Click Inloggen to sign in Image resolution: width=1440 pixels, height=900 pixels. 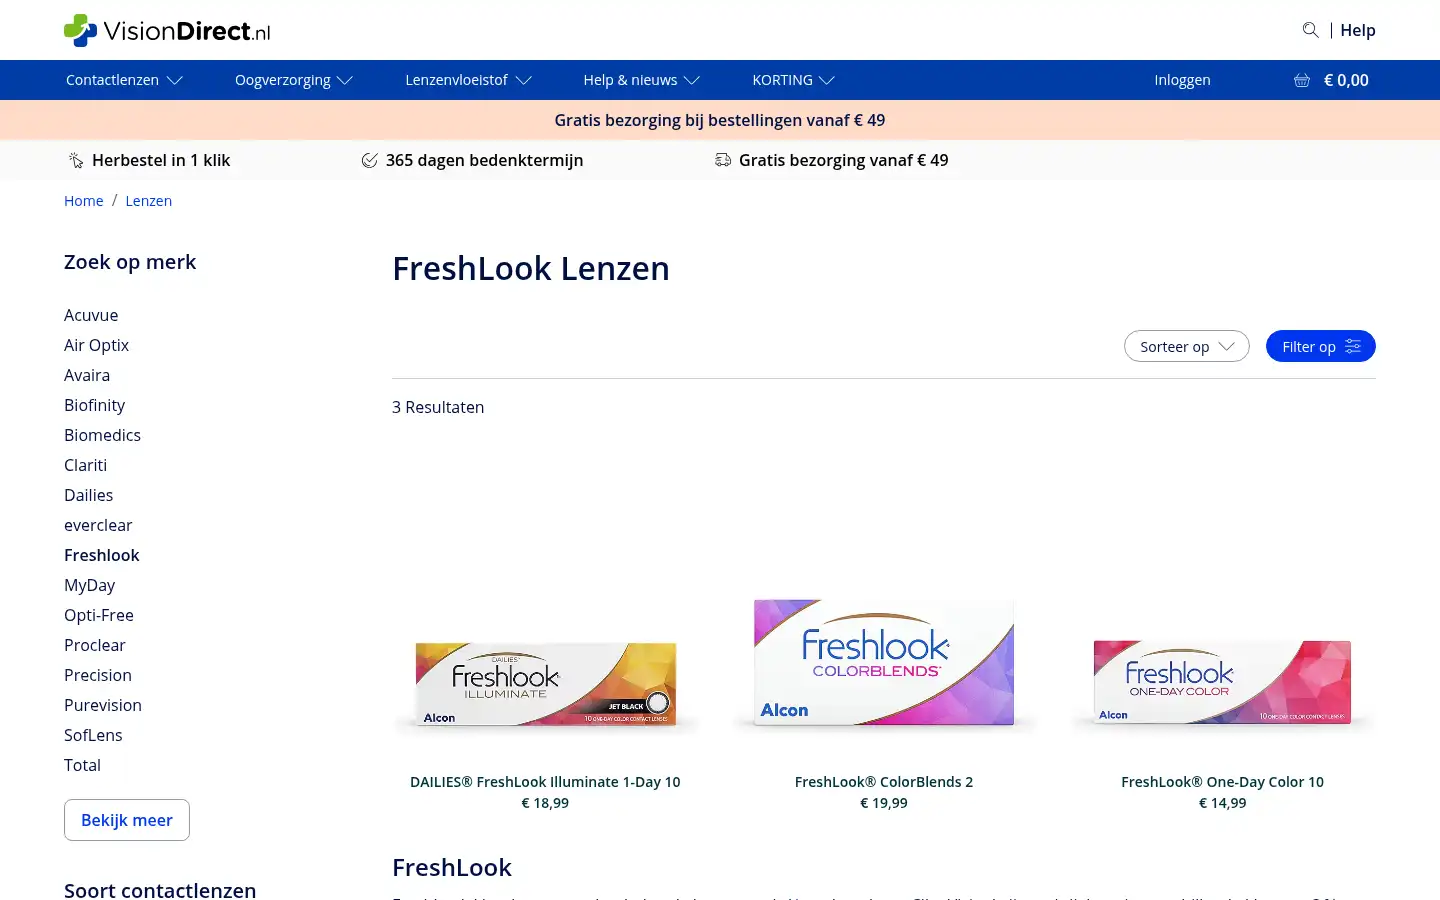coord(1182,80)
